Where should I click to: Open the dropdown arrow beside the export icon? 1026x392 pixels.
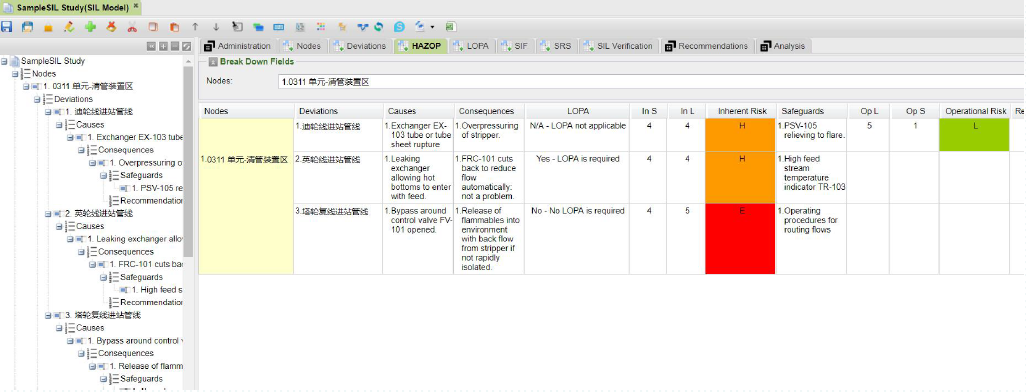point(432,27)
